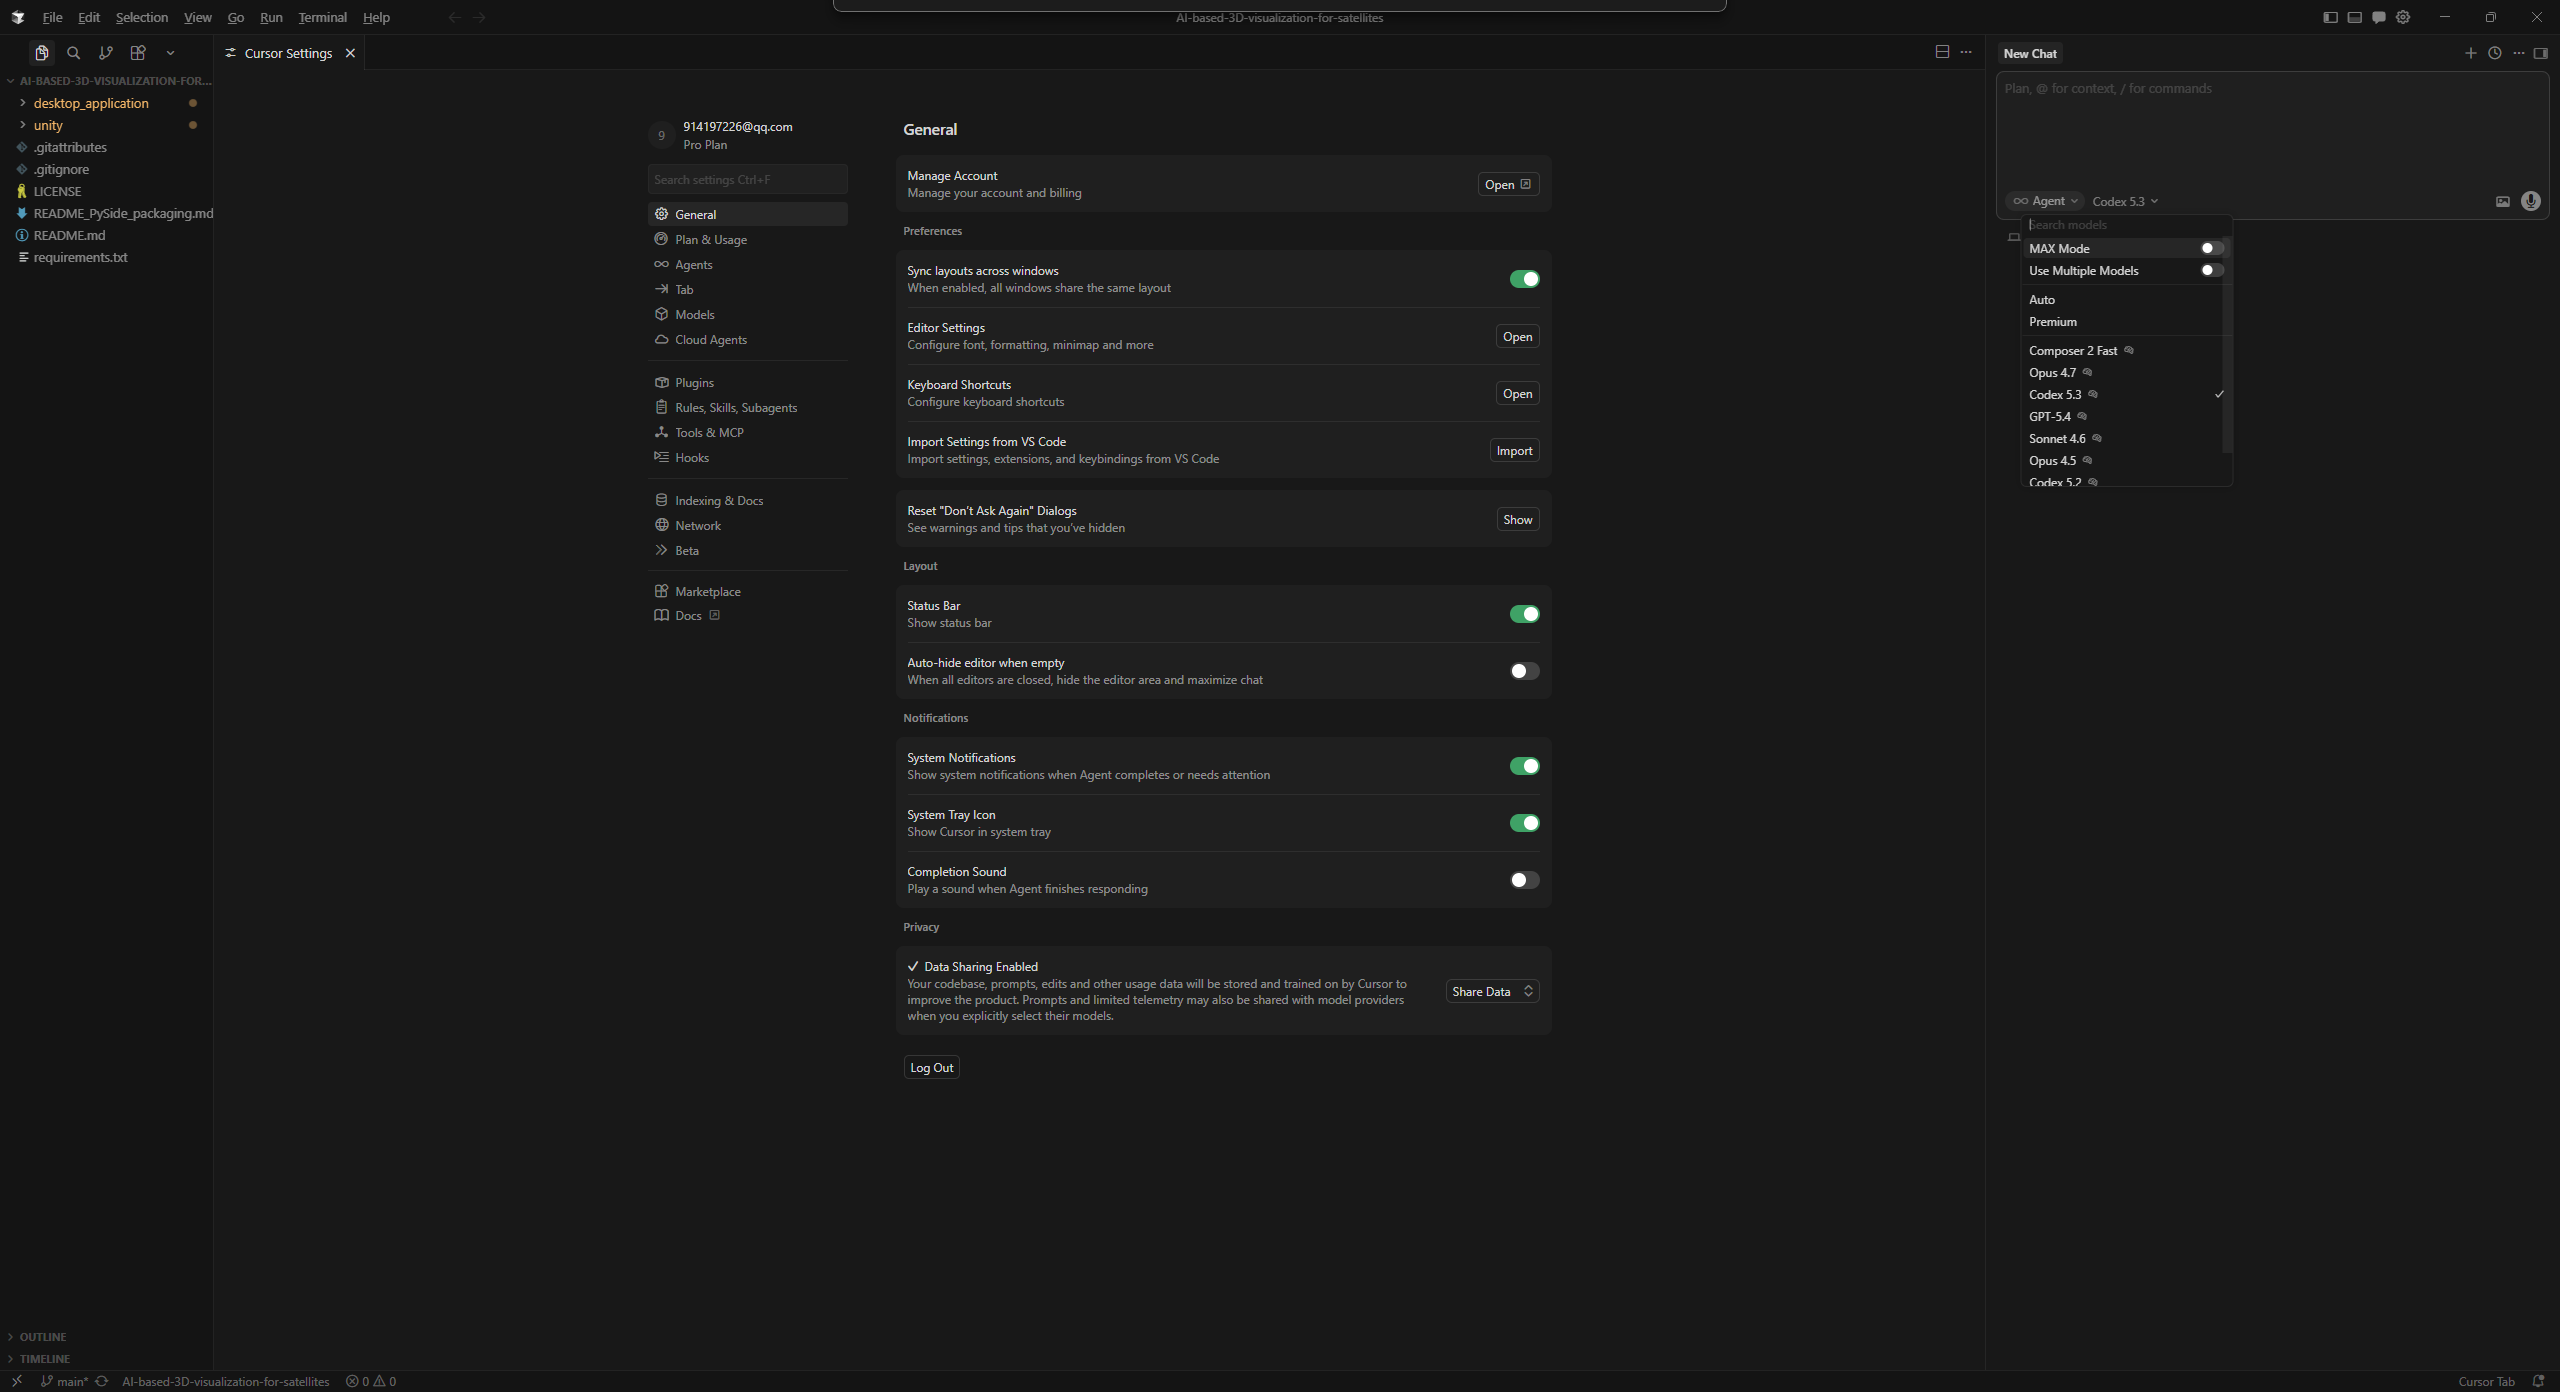Screen dimensions: 2560x1392
Task: Go back with the navigation arrow
Action: [455, 17]
